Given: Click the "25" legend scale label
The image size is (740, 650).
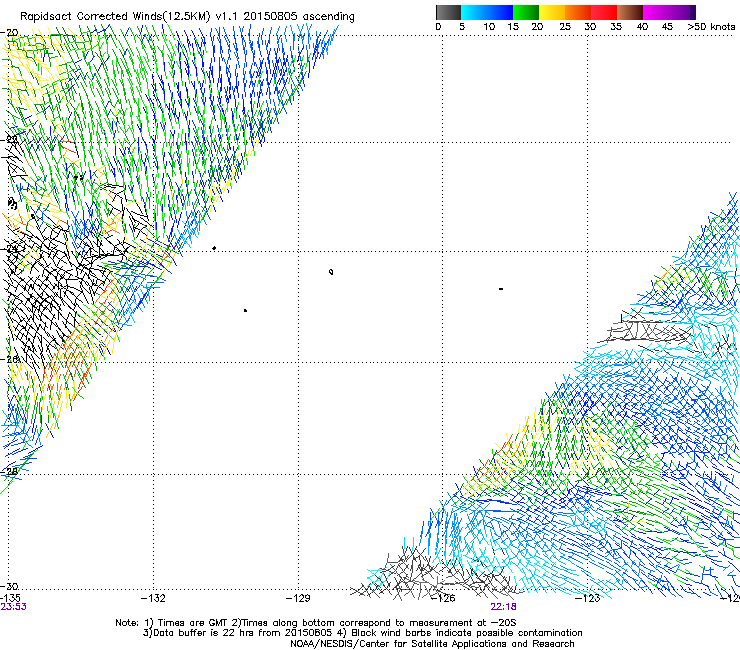Looking at the screenshot, I should click(565, 27).
